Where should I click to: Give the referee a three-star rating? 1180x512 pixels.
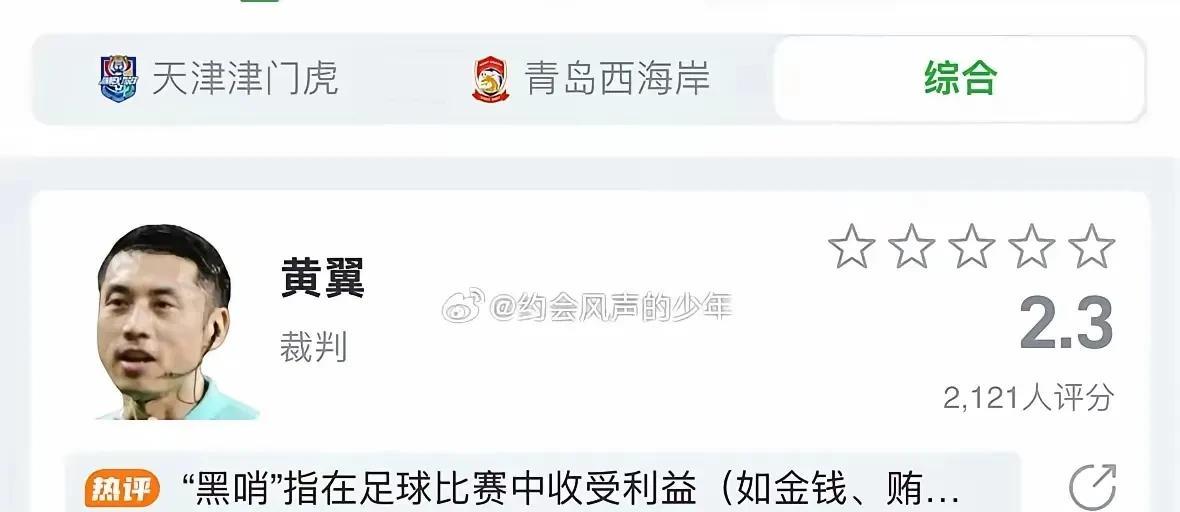[x=972, y=246]
